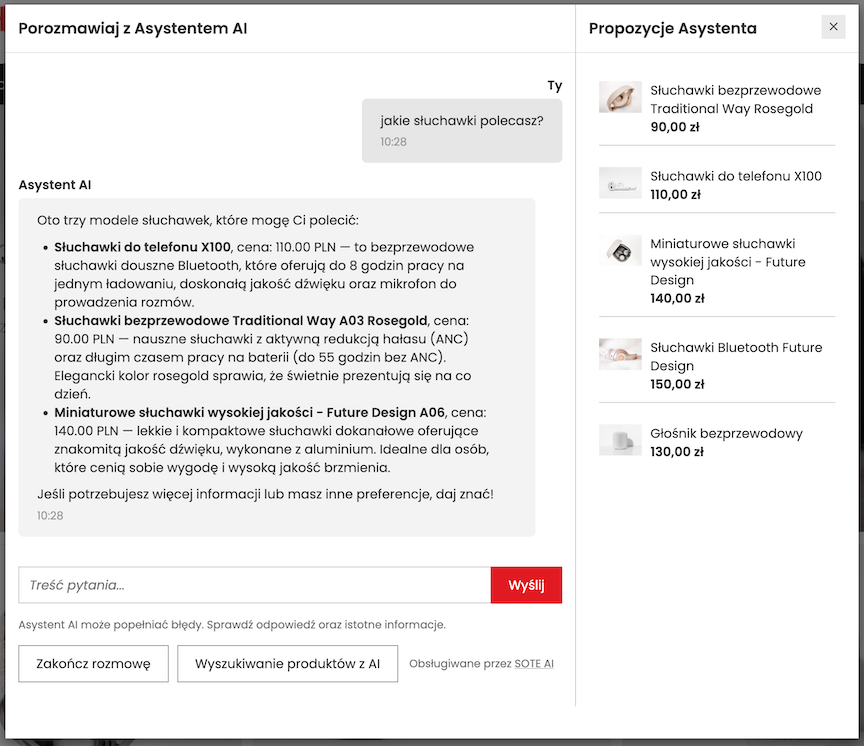The image size is (864, 746).
Task: Close the Propozycje Asystenta panel
Action: [833, 27]
